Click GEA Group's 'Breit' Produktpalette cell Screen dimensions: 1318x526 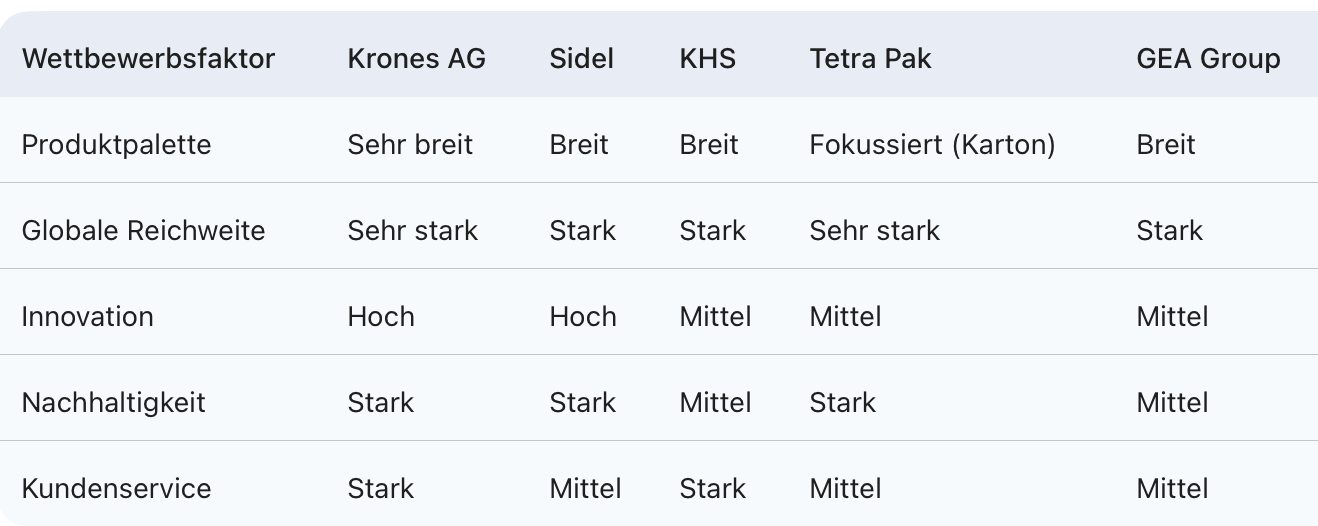click(x=1165, y=145)
